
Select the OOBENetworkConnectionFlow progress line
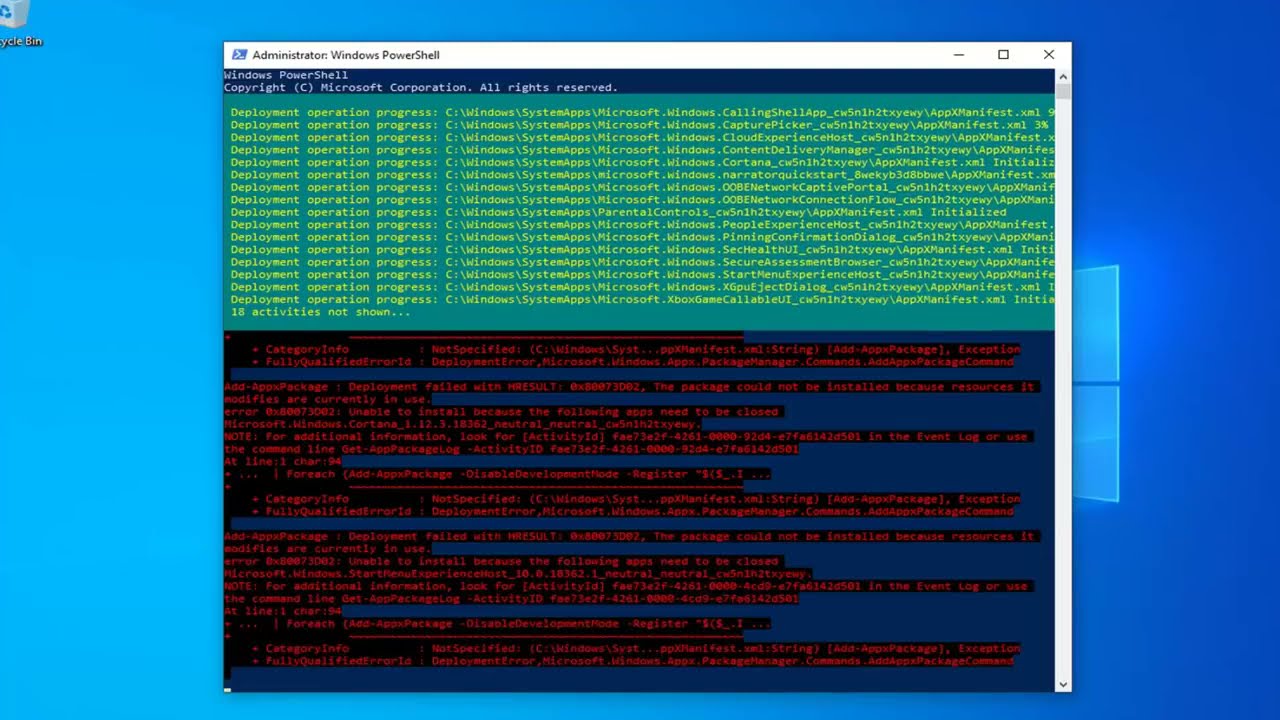click(642, 200)
